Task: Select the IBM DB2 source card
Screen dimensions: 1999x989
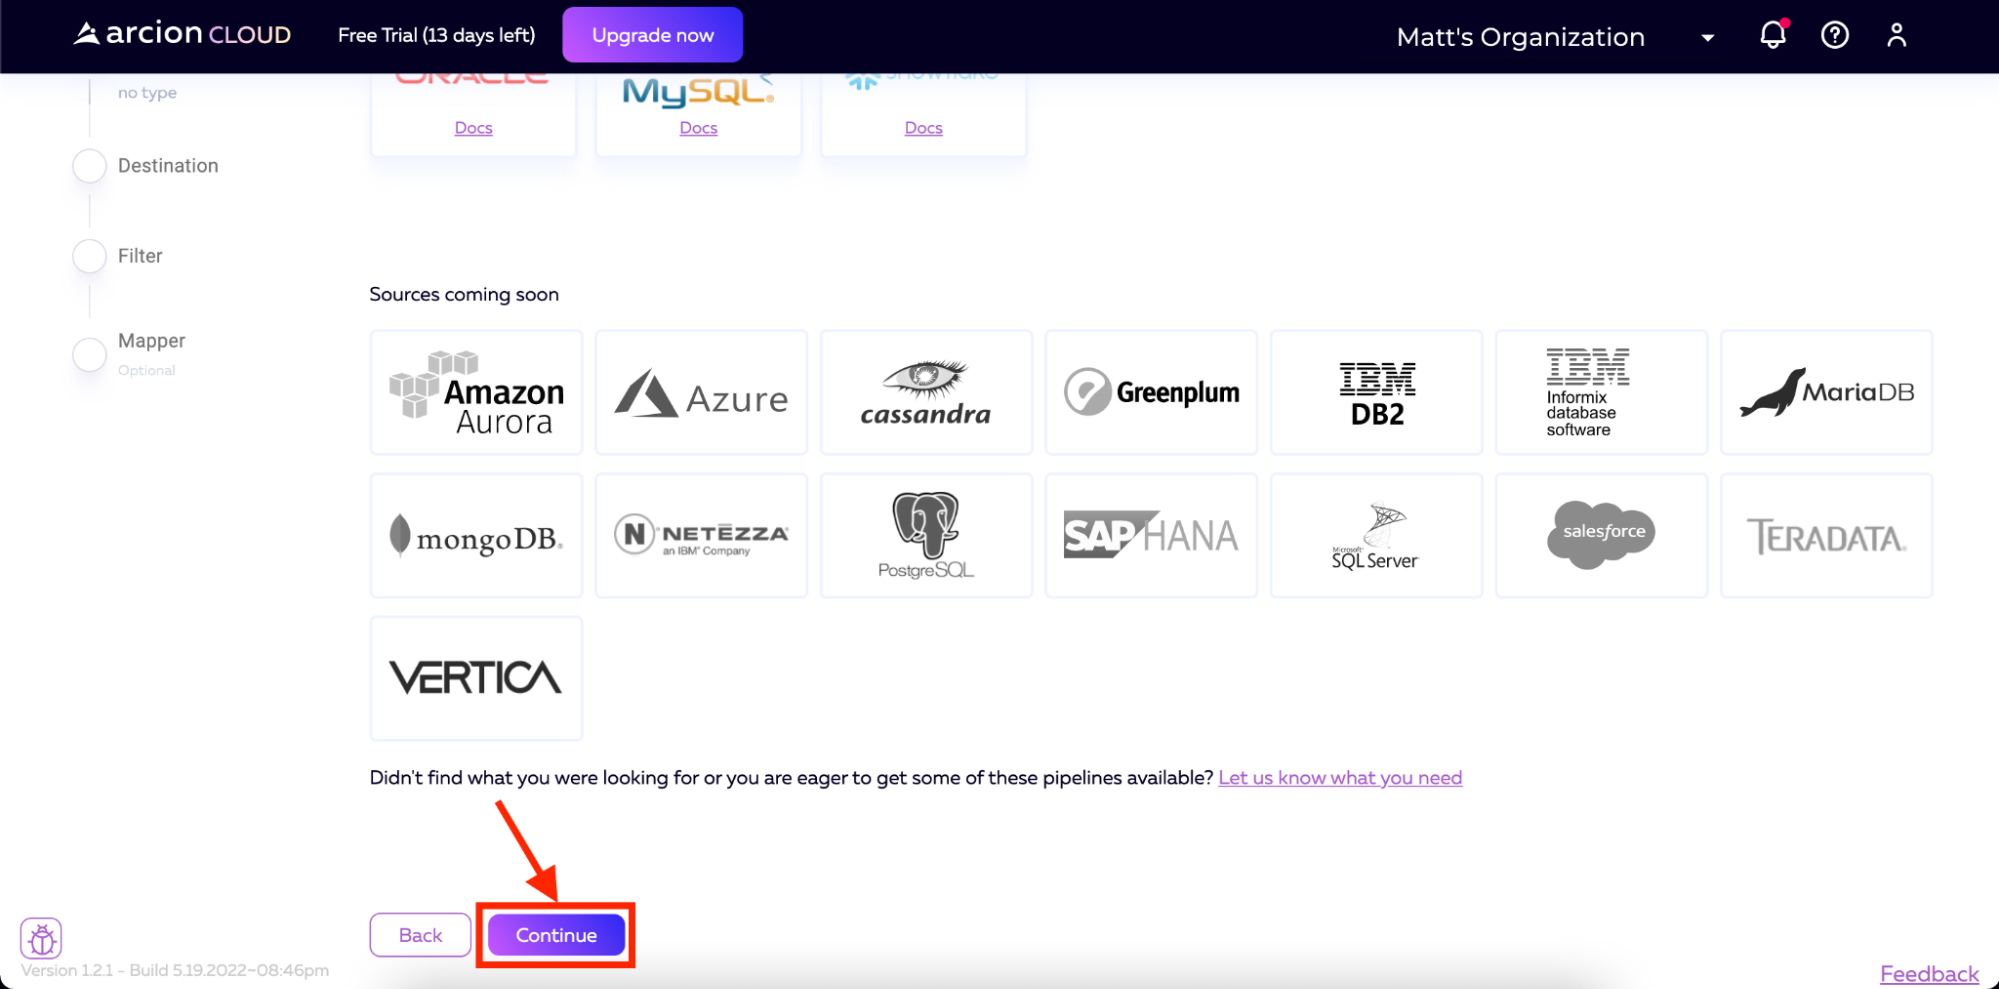Action: tap(1376, 392)
